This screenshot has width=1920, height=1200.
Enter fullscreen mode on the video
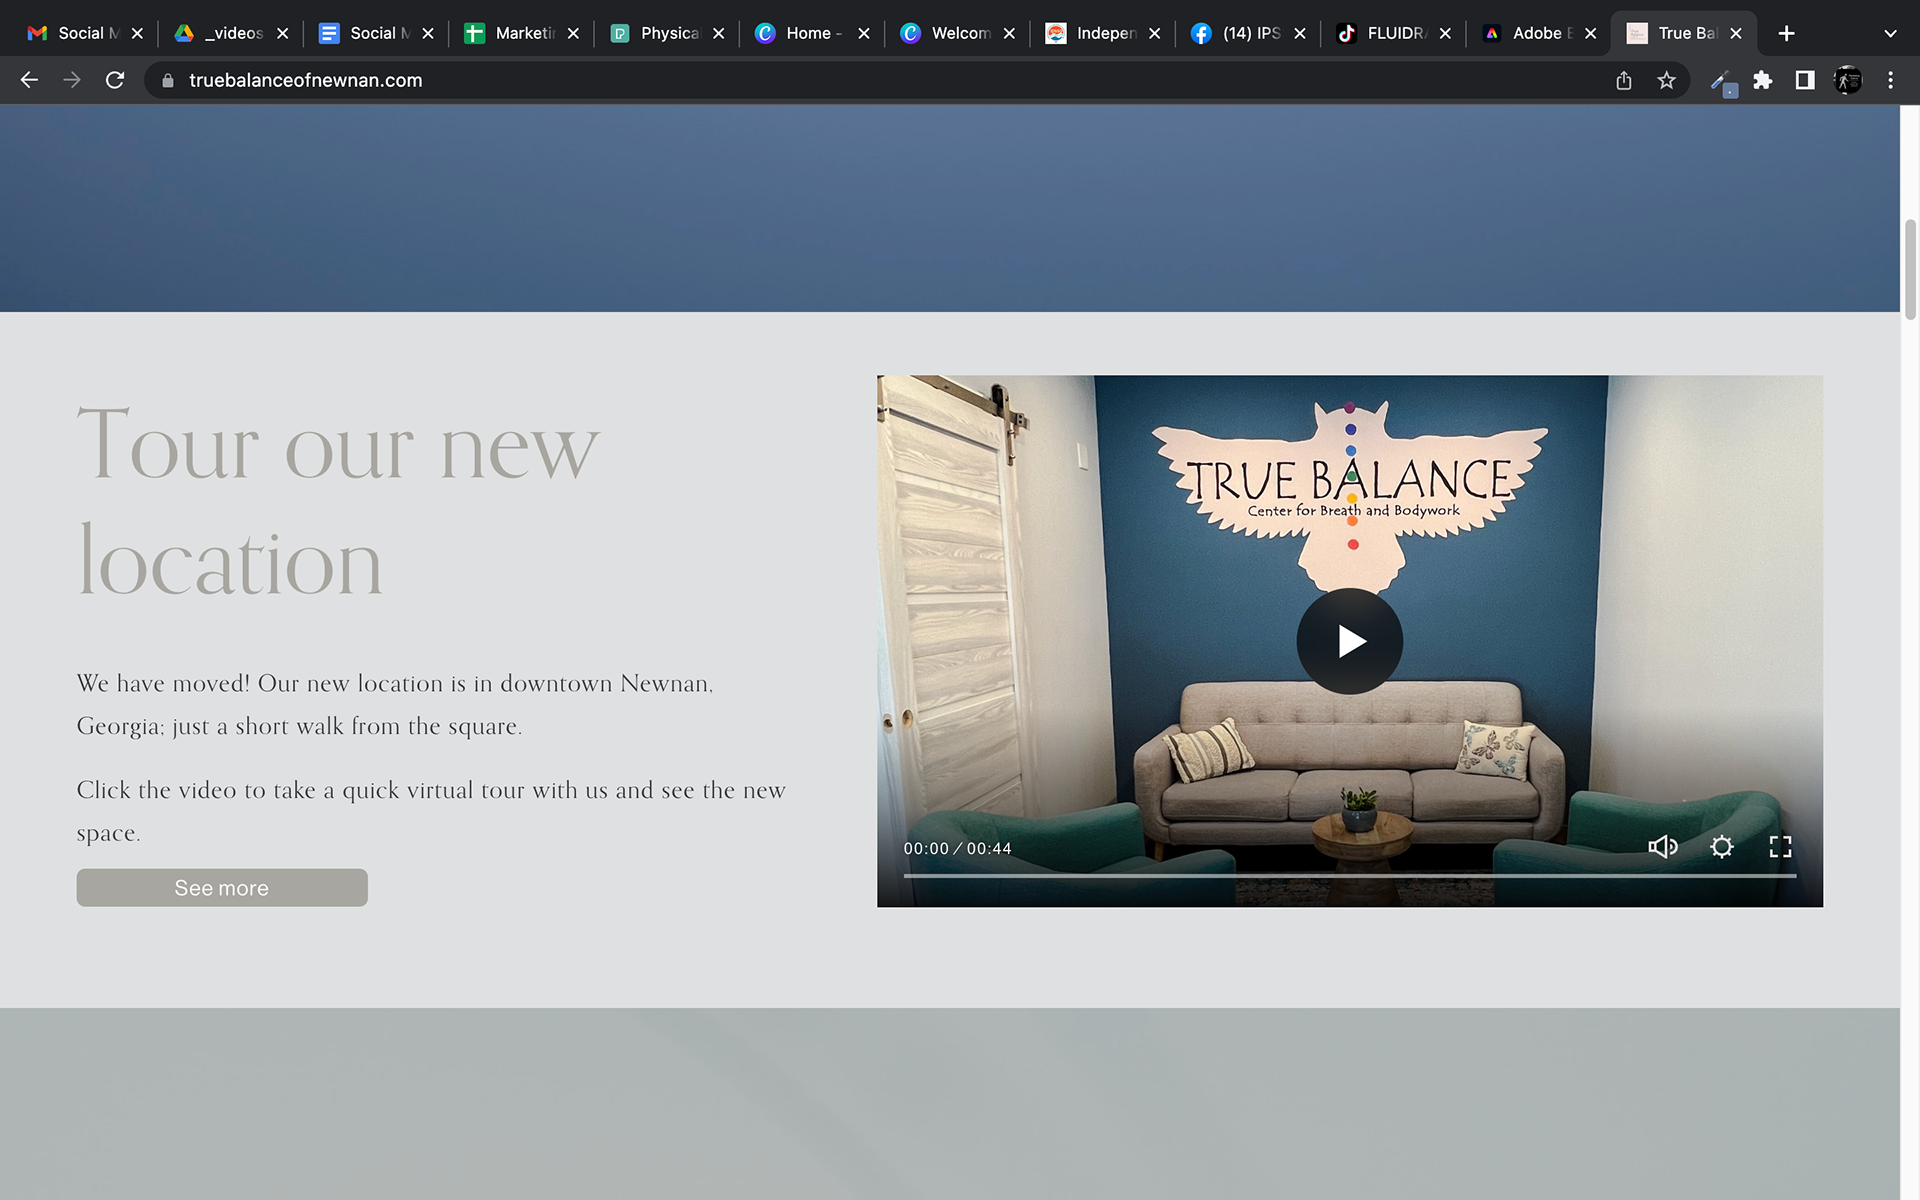[1780, 847]
